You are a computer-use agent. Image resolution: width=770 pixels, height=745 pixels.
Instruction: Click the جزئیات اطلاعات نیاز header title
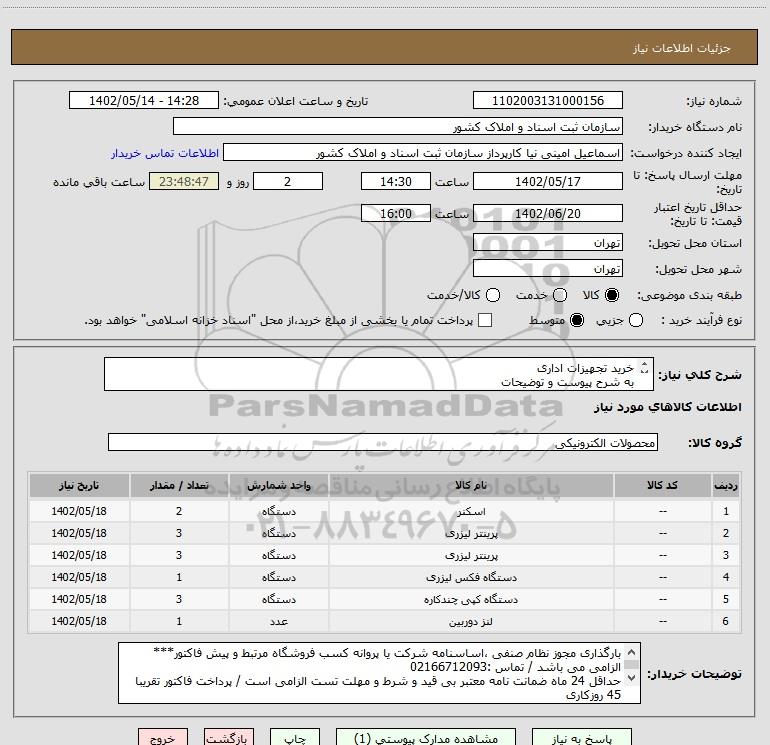[681, 48]
